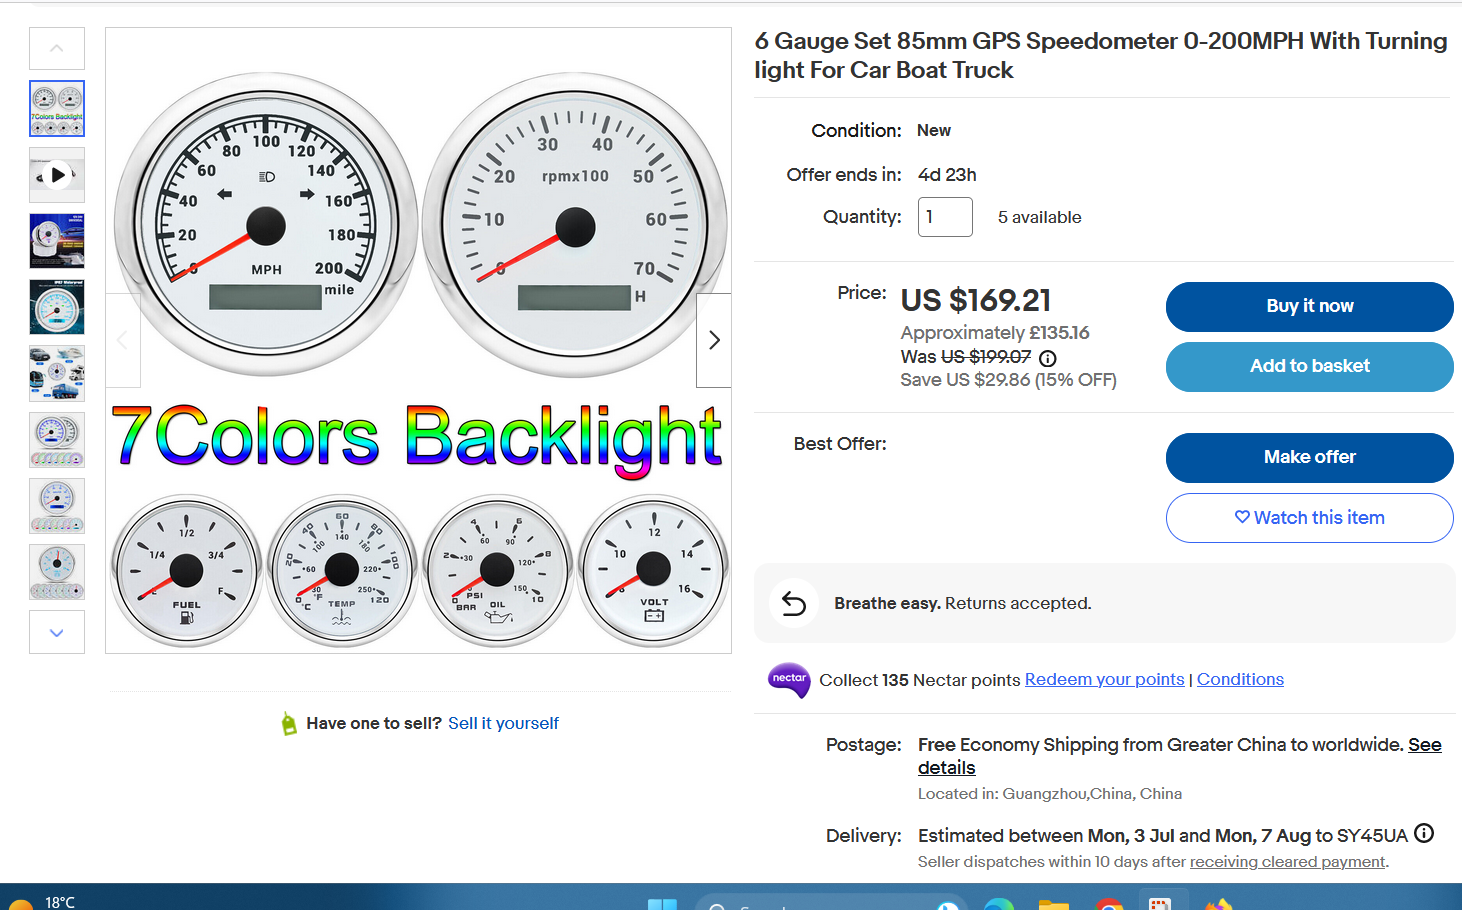Select the blue IP67 Waterproof gauge thumbnail
Screen dimensions: 1462x910
(57, 307)
